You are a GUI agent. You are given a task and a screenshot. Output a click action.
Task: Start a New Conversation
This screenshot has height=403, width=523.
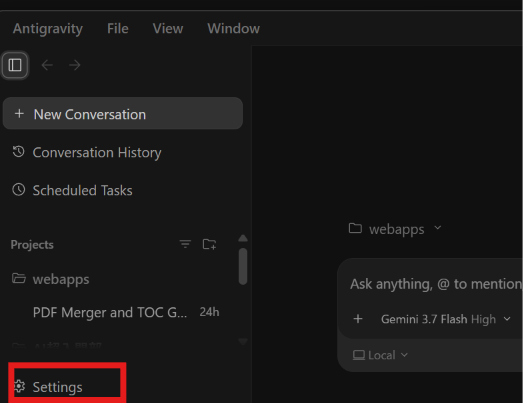point(123,114)
